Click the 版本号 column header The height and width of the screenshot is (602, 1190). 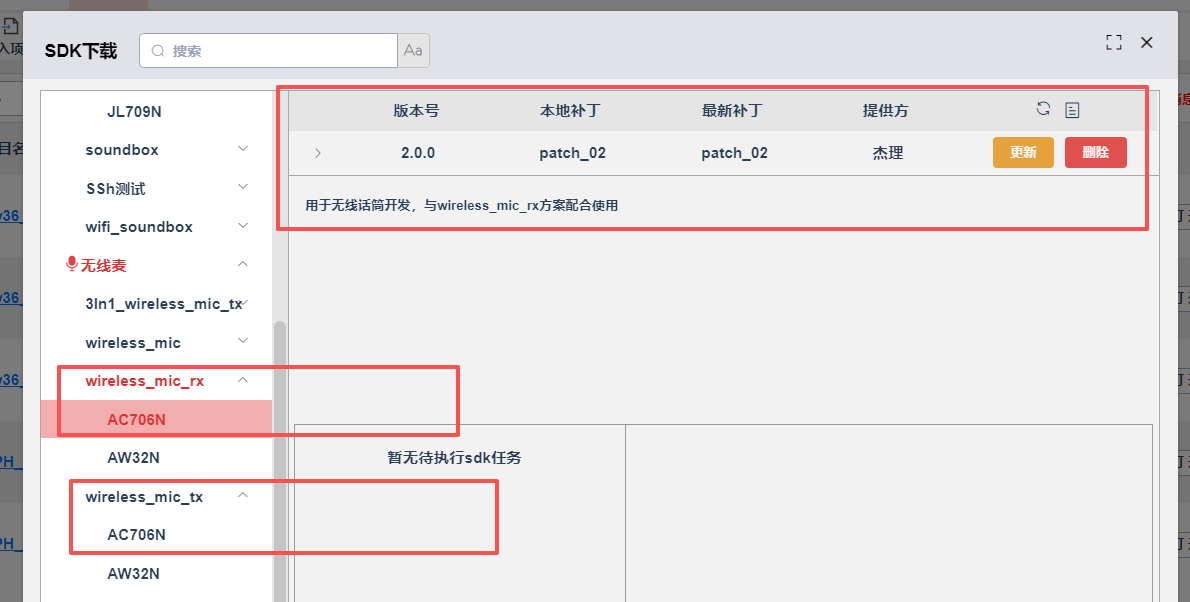pyautogui.click(x=416, y=111)
